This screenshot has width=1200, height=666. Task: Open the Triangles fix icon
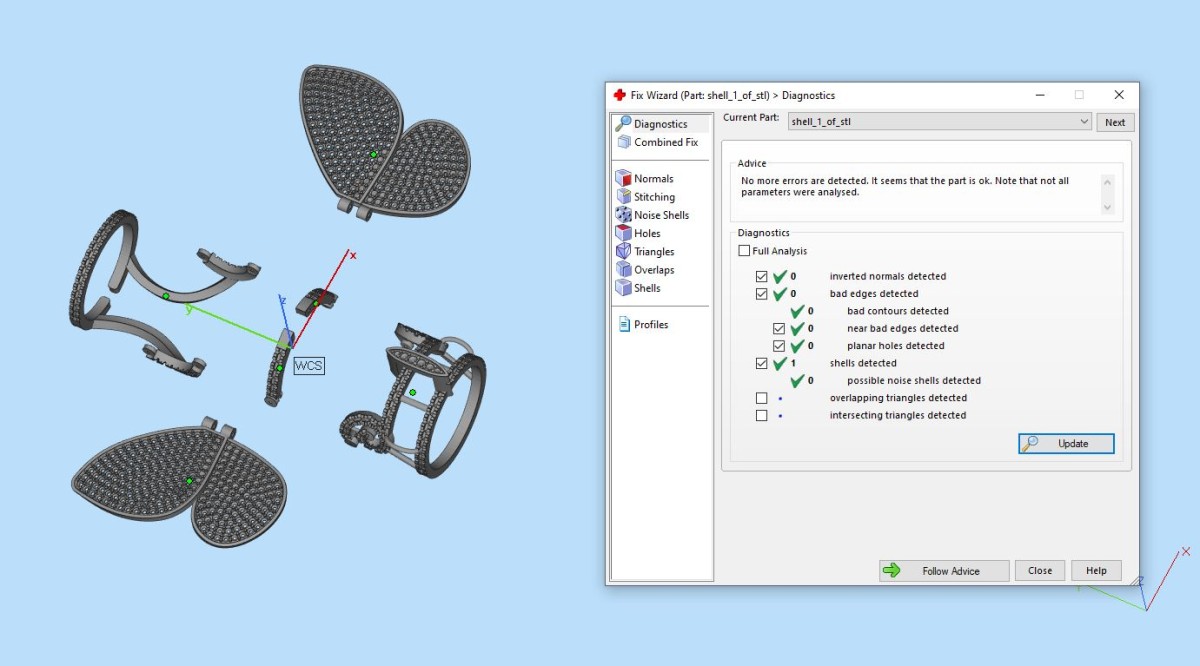(623, 251)
